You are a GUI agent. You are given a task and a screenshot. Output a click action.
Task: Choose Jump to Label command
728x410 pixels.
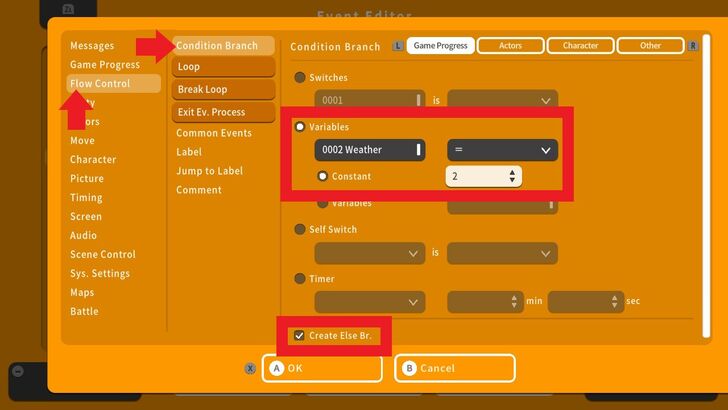coord(210,171)
